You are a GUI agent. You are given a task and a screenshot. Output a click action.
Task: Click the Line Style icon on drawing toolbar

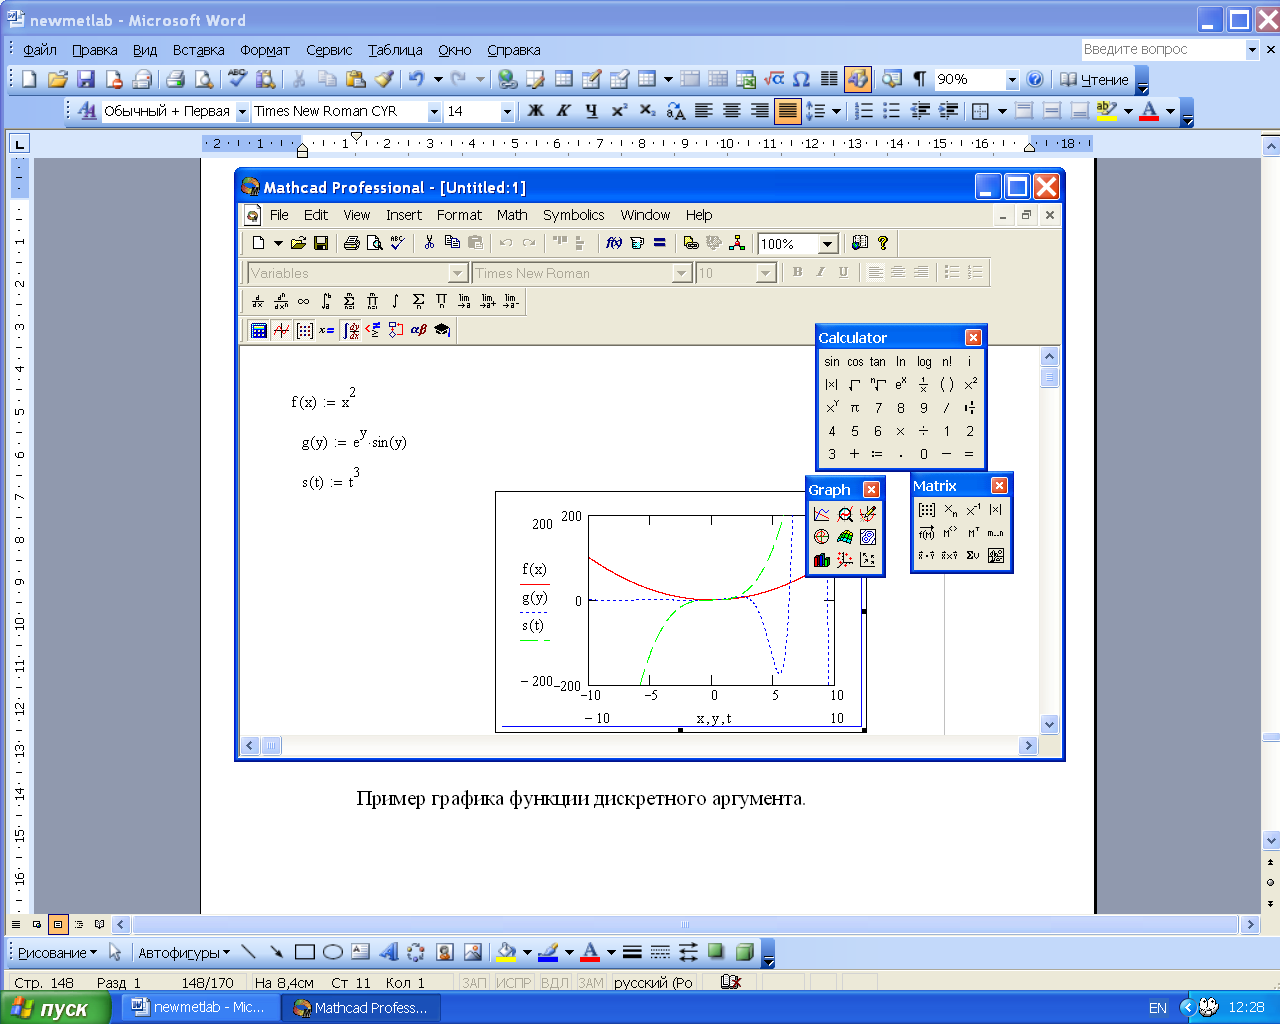coord(632,952)
